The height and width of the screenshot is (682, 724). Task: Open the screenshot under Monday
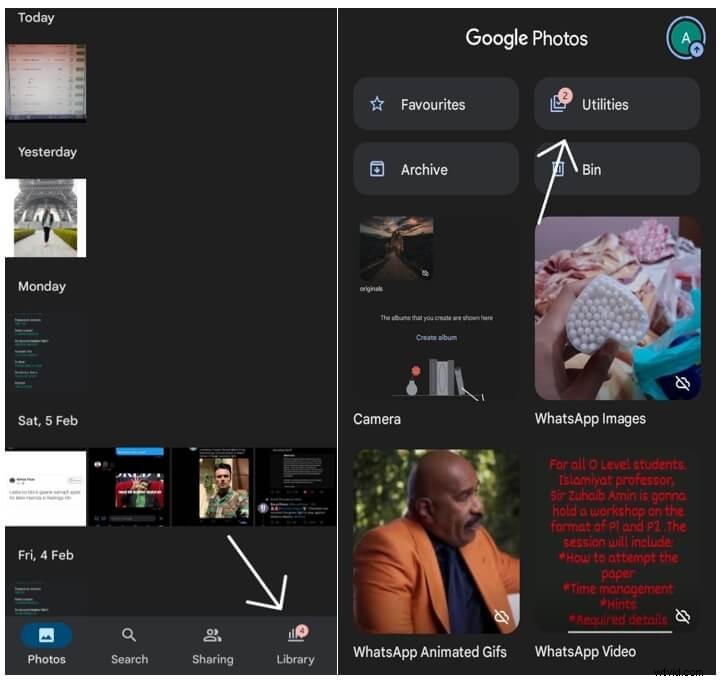pyautogui.click(x=46, y=352)
